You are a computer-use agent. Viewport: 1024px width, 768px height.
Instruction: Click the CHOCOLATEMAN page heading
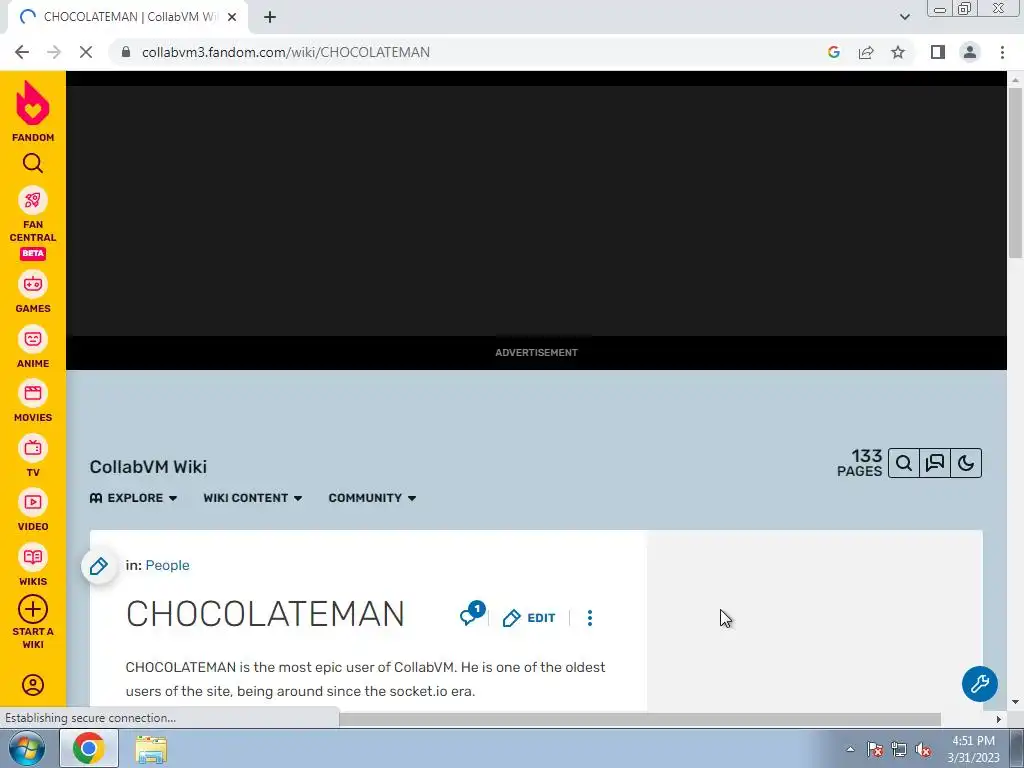pos(265,614)
